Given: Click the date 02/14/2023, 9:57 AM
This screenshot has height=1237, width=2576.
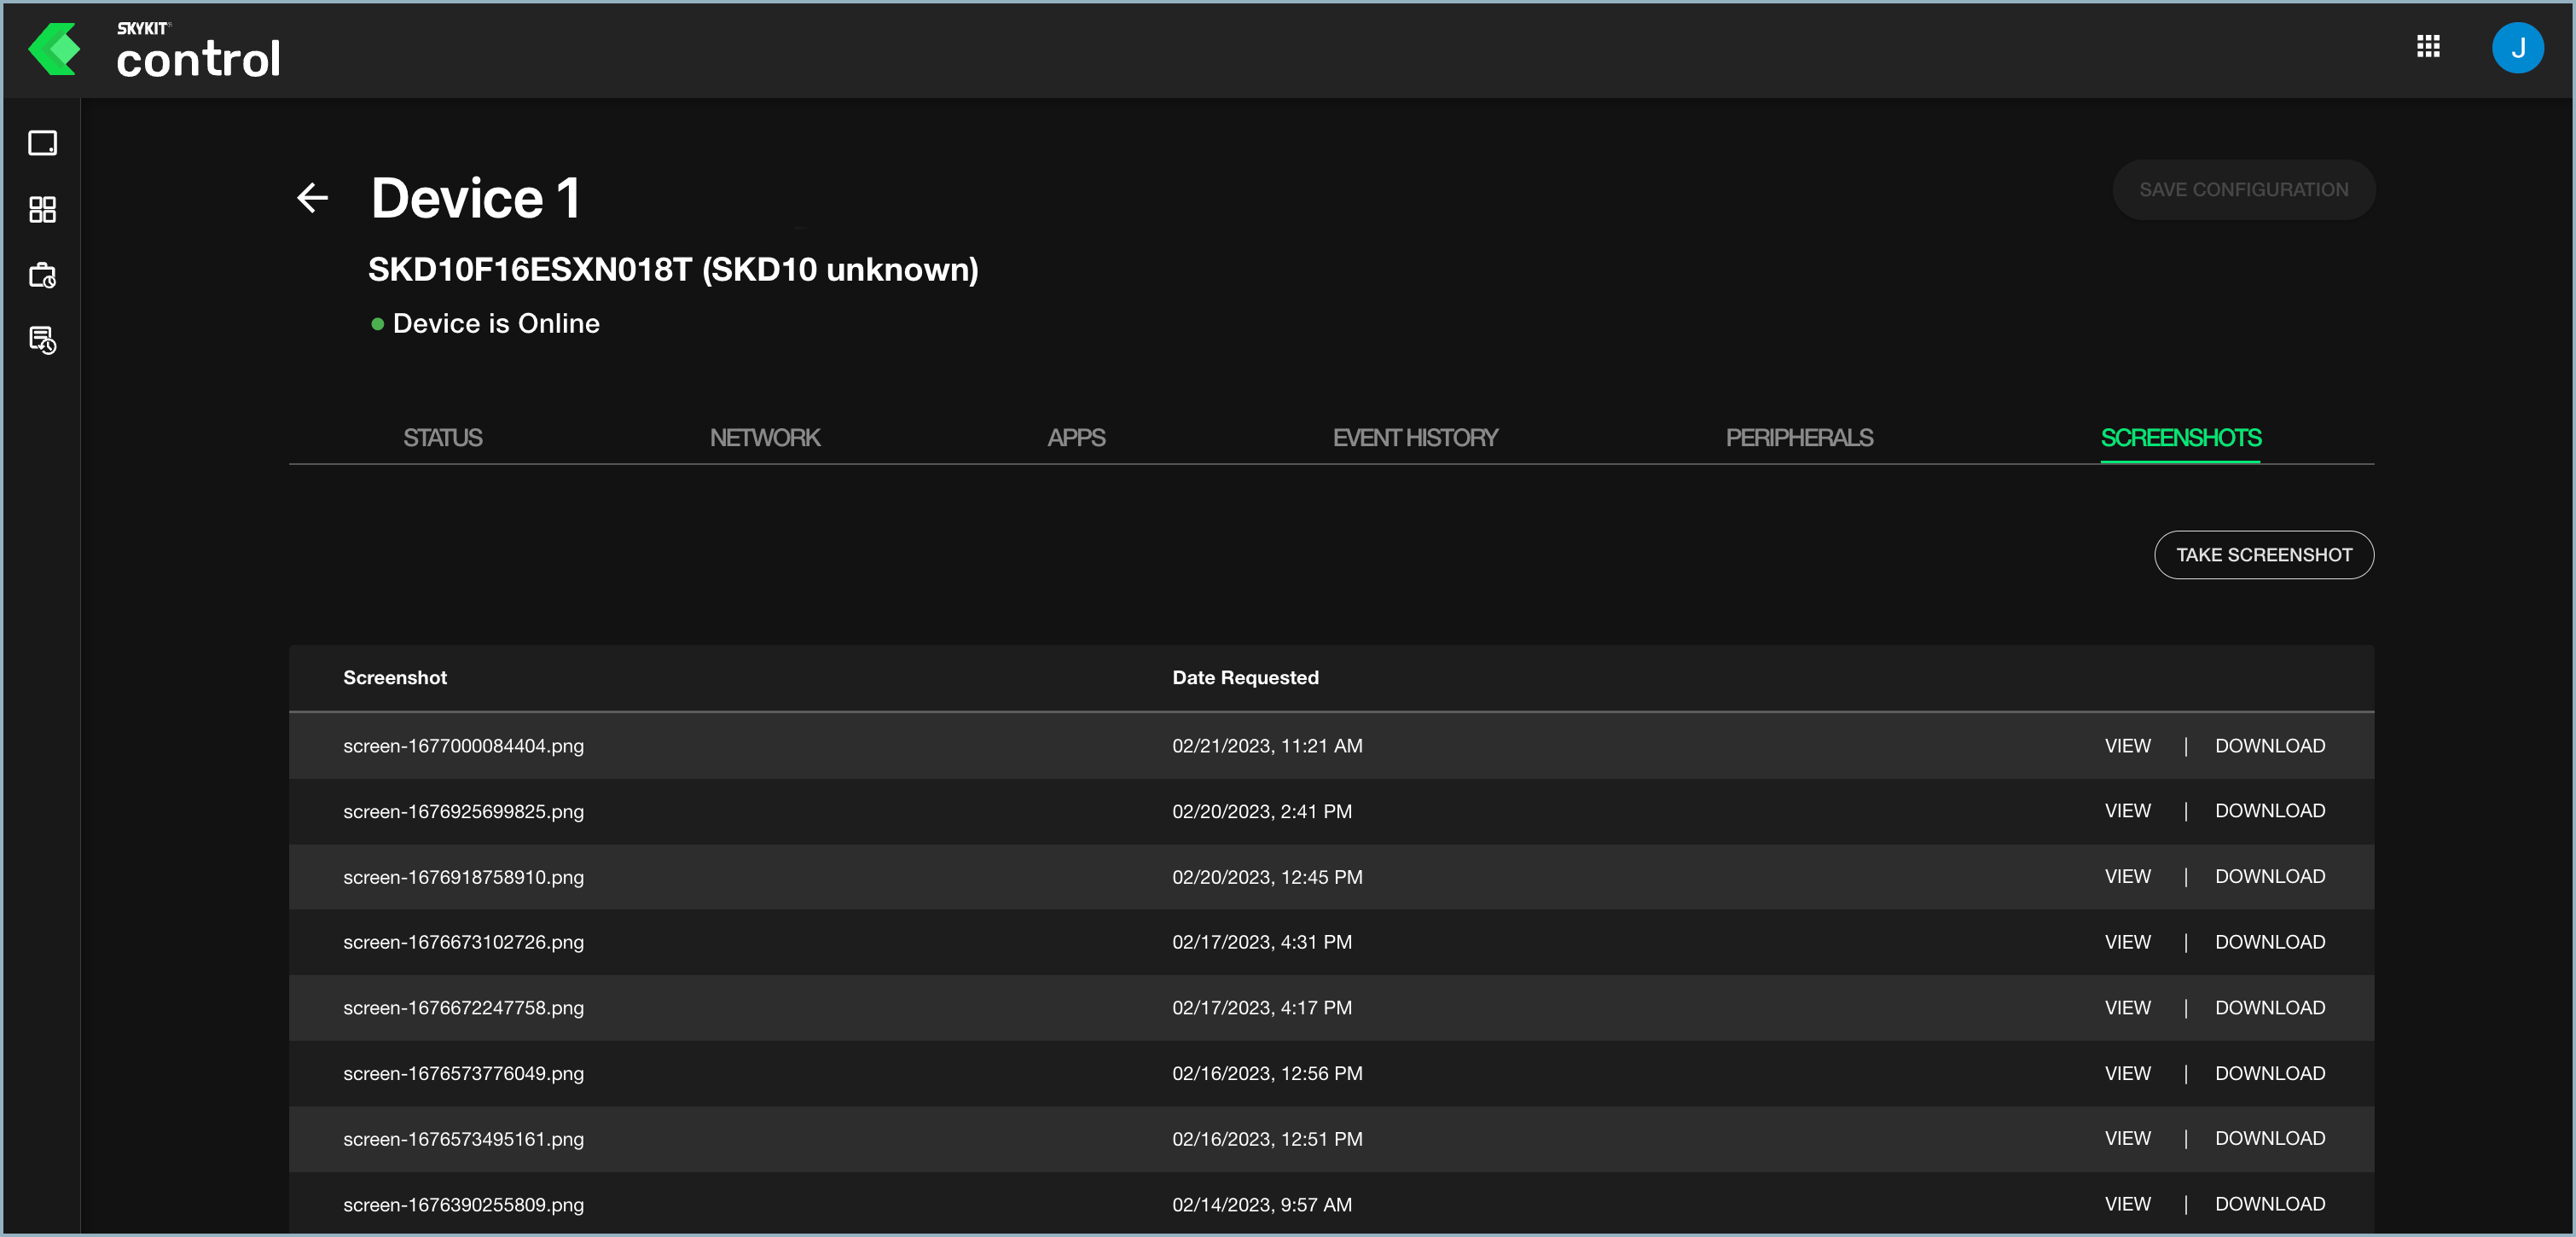Looking at the screenshot, I should pos(1262,1205).
